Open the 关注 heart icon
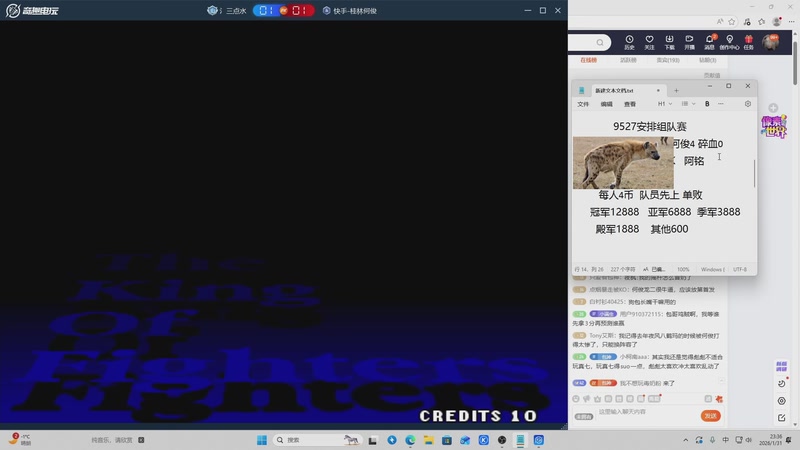This screenshot has width=800, height=450. pyautogui.click(x=649, y=42)
